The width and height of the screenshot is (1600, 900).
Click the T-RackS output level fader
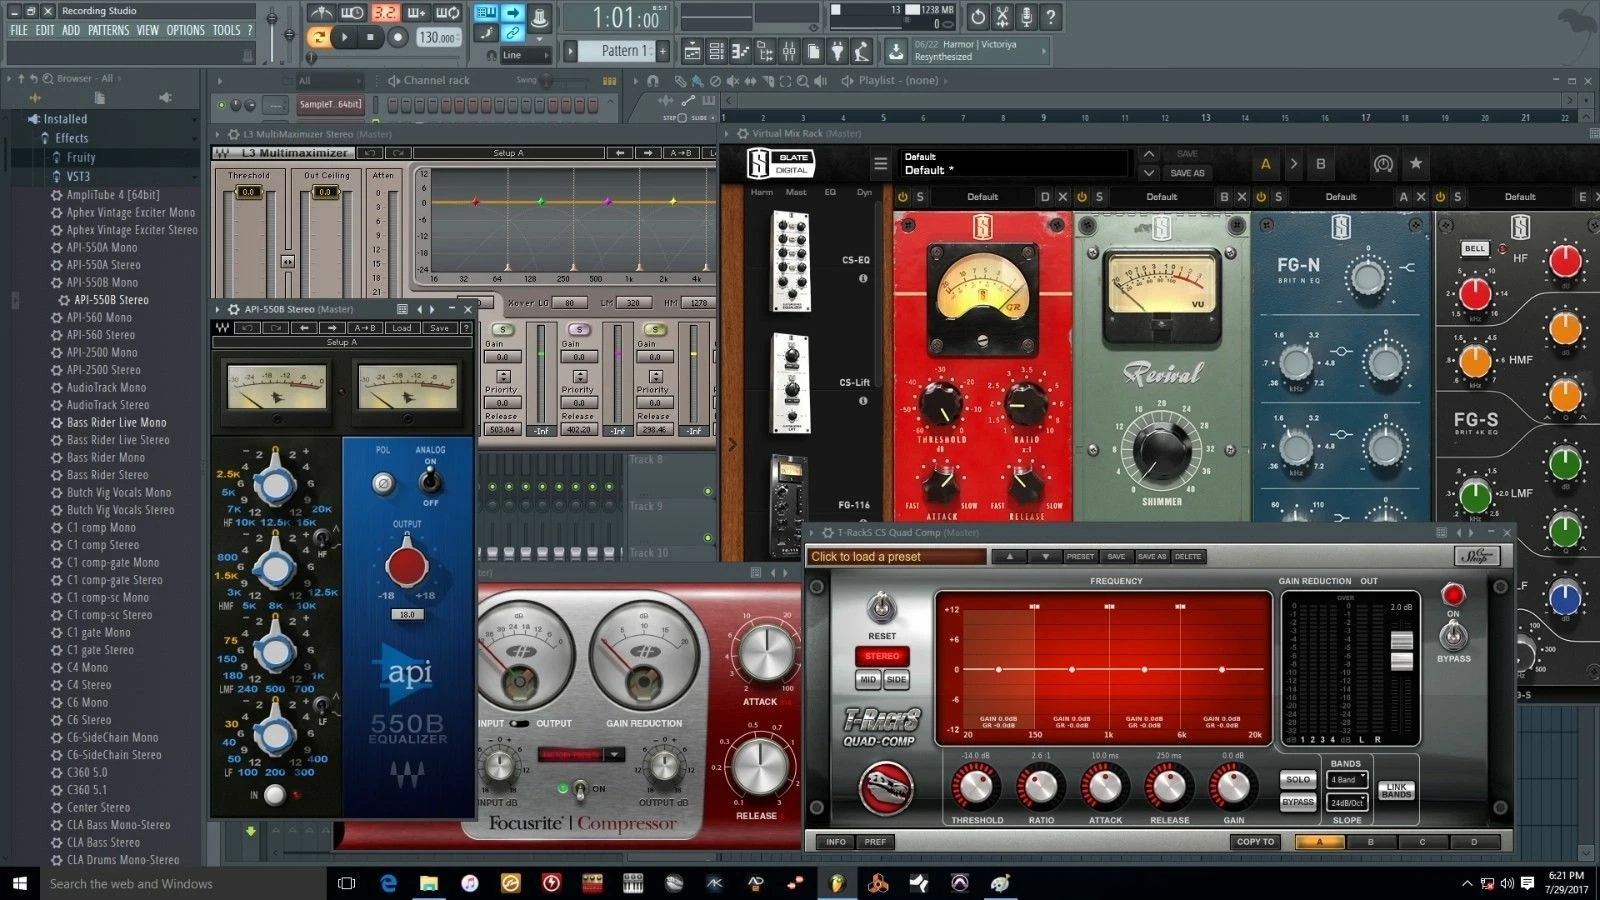point(1401,650)
